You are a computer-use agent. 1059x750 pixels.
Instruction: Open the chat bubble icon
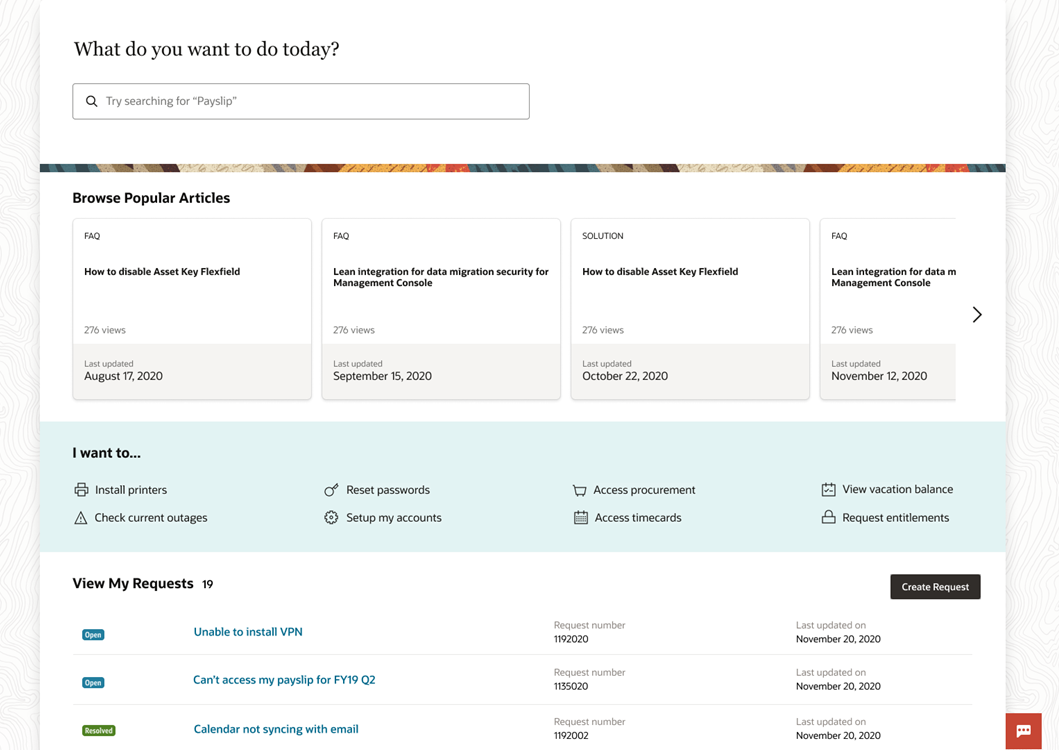tap(1023, 731)
